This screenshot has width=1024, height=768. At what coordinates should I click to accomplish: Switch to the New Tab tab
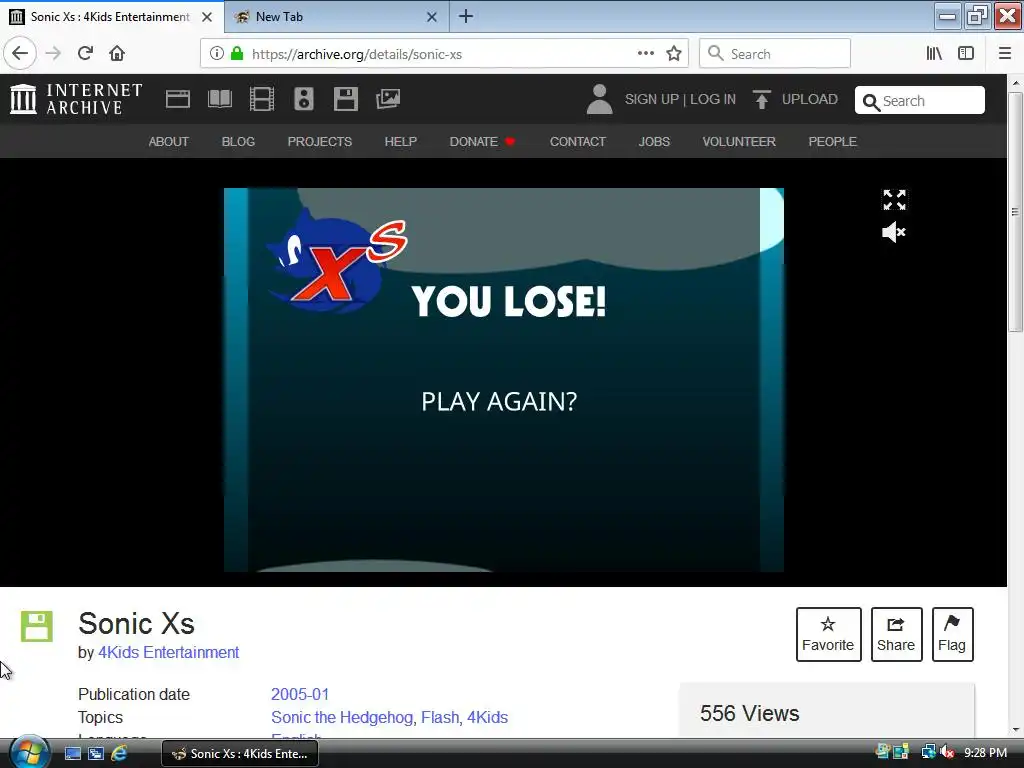coord(337,17)
